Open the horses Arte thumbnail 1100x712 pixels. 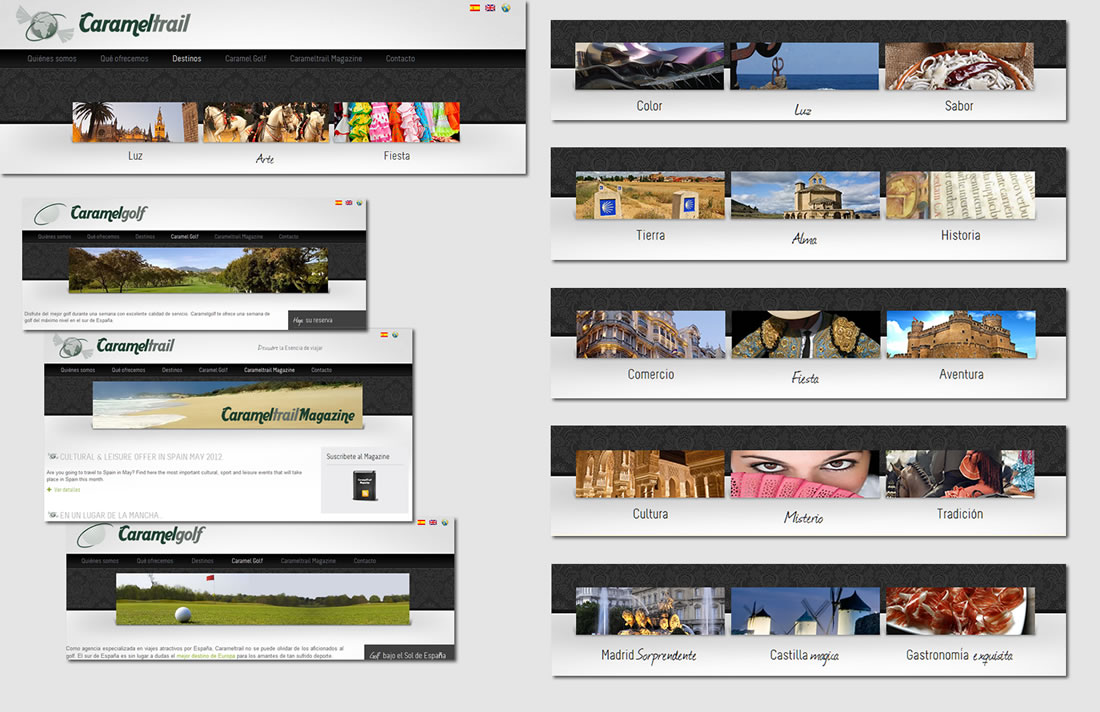pyautogui.click(x=265, y=122)
